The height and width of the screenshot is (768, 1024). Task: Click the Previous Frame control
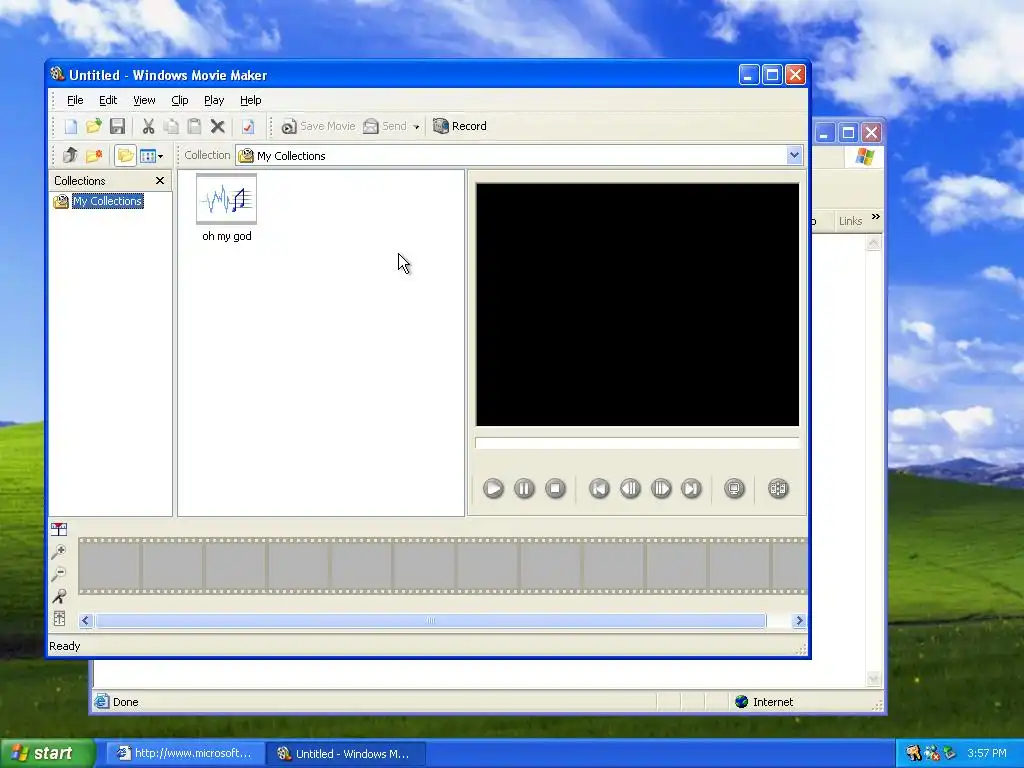(630, 488)
